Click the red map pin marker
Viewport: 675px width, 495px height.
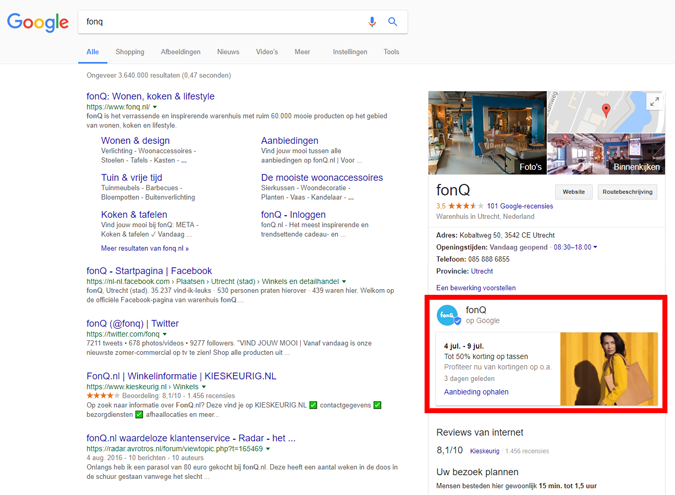tap(606, 111)
